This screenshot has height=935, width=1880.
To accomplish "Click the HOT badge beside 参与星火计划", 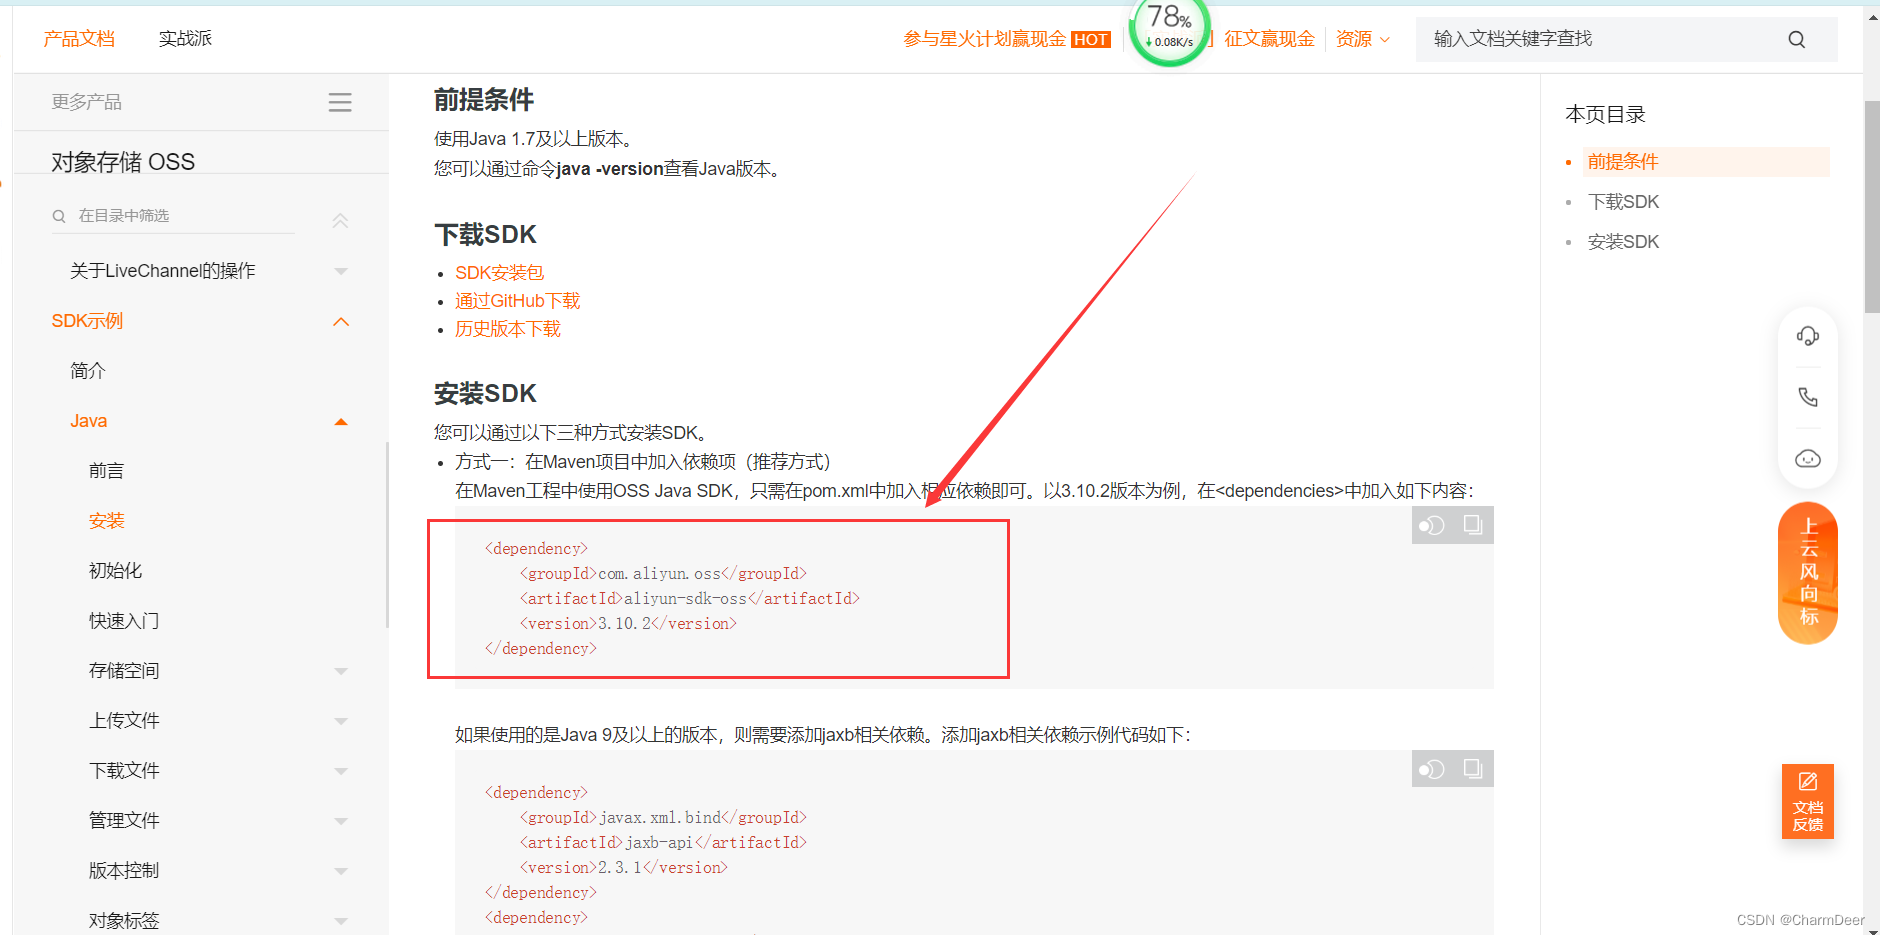I will tap(1090, 40).
